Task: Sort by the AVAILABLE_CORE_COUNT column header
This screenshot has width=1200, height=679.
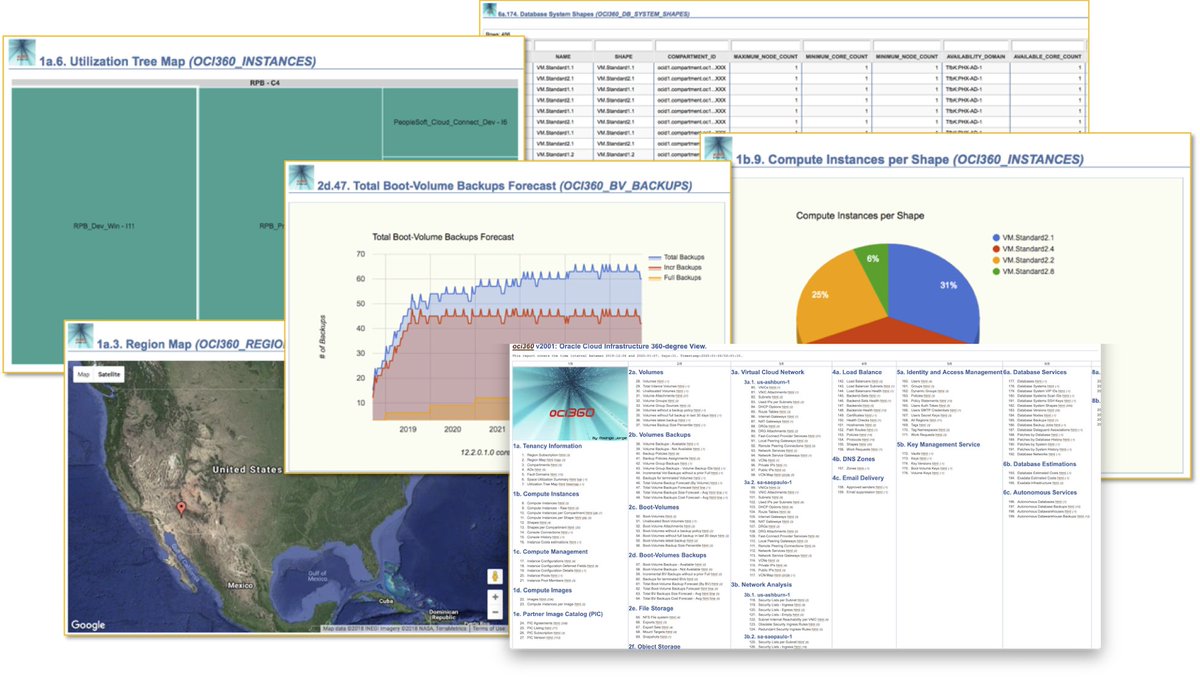Action: click(1046, 57)
